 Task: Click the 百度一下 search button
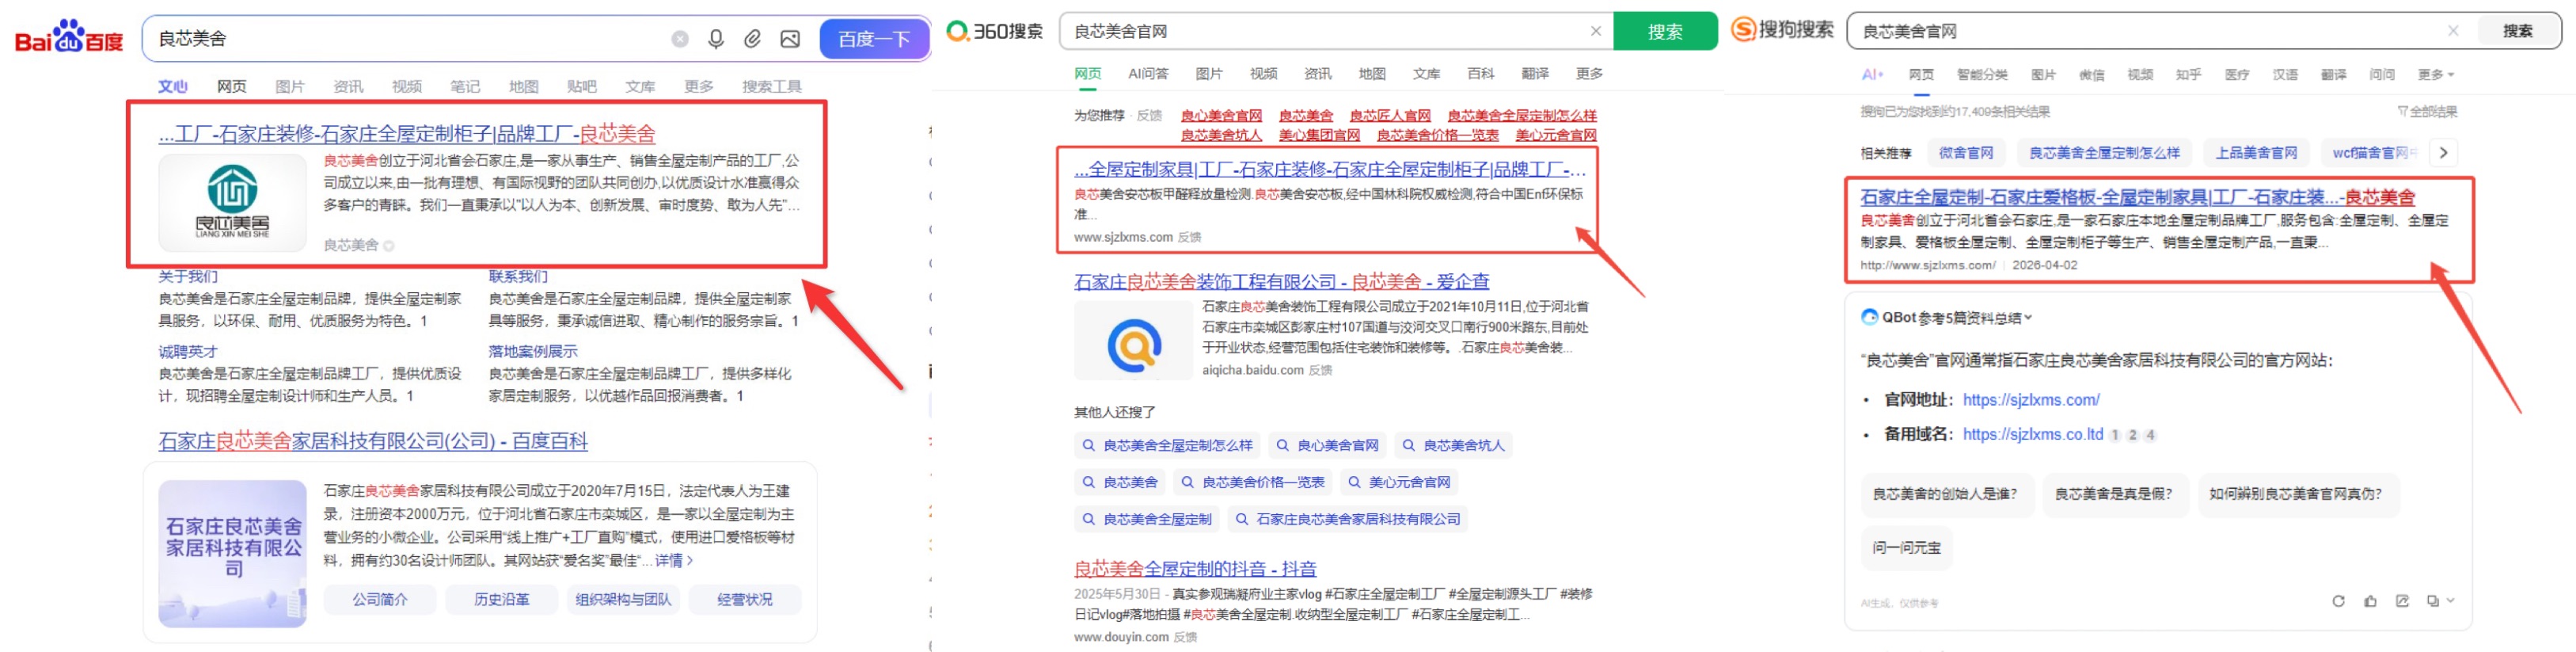coord(874,39)
